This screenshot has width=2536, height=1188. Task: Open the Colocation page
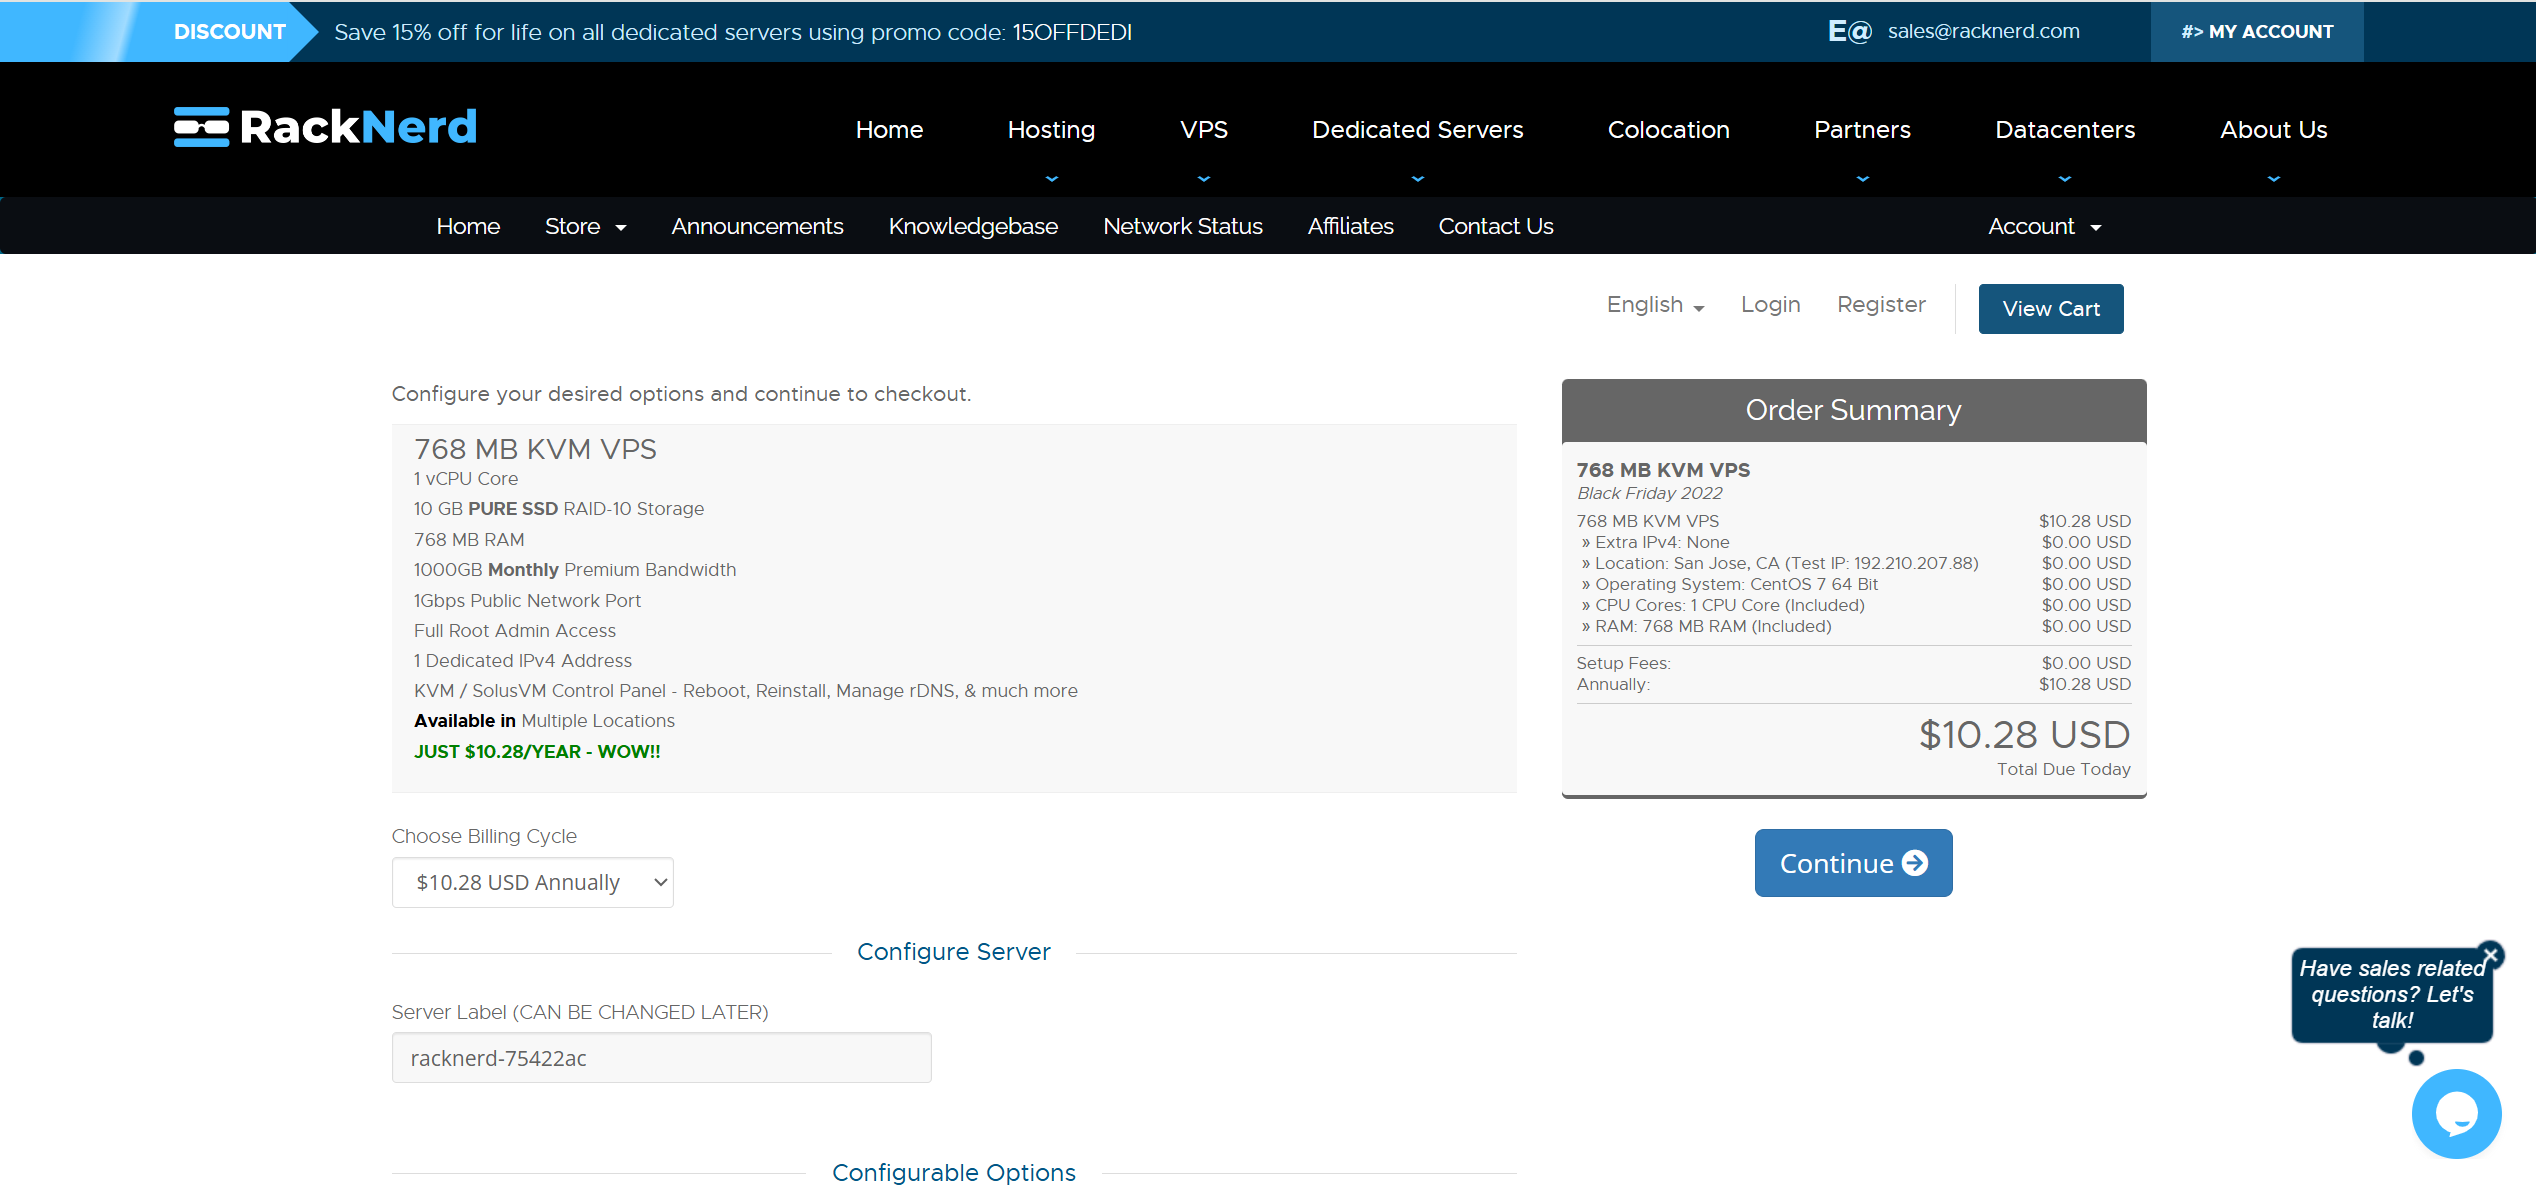1668,130
